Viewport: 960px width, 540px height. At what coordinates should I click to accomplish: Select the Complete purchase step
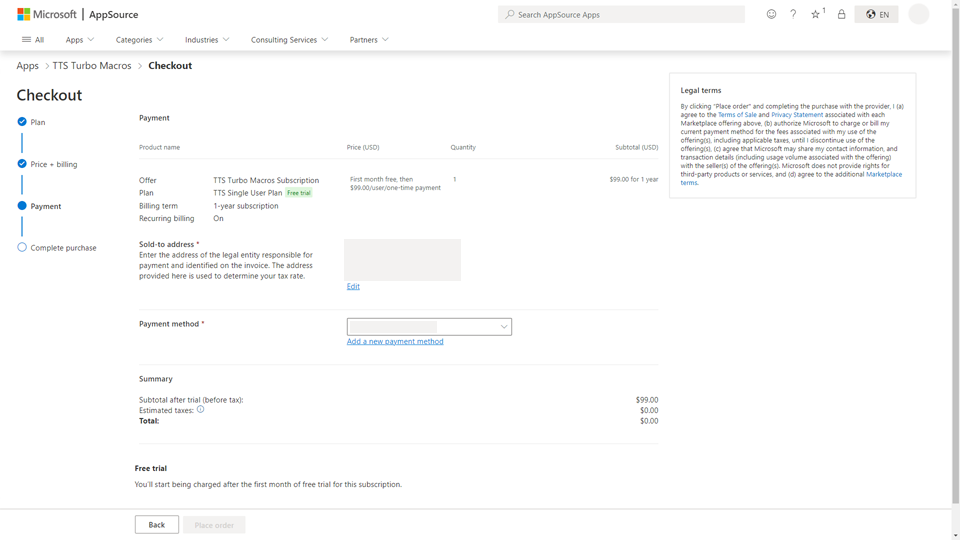pos(57,248)
